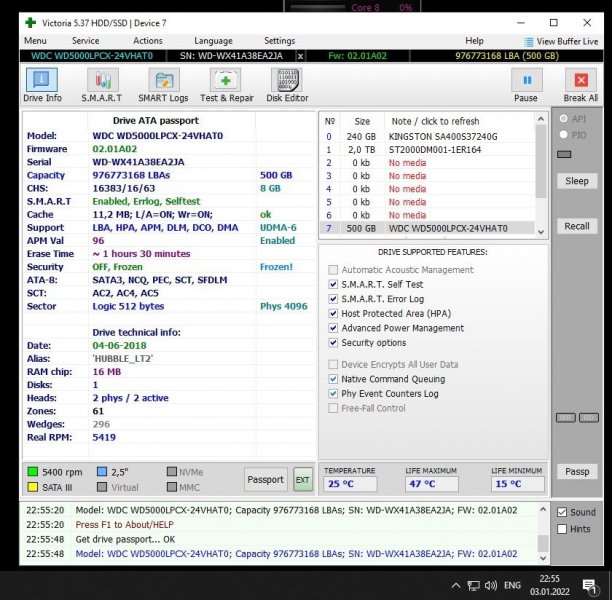Screen dimensions: 612x600
Task: Click the Pause icon button
Action: 525,85
